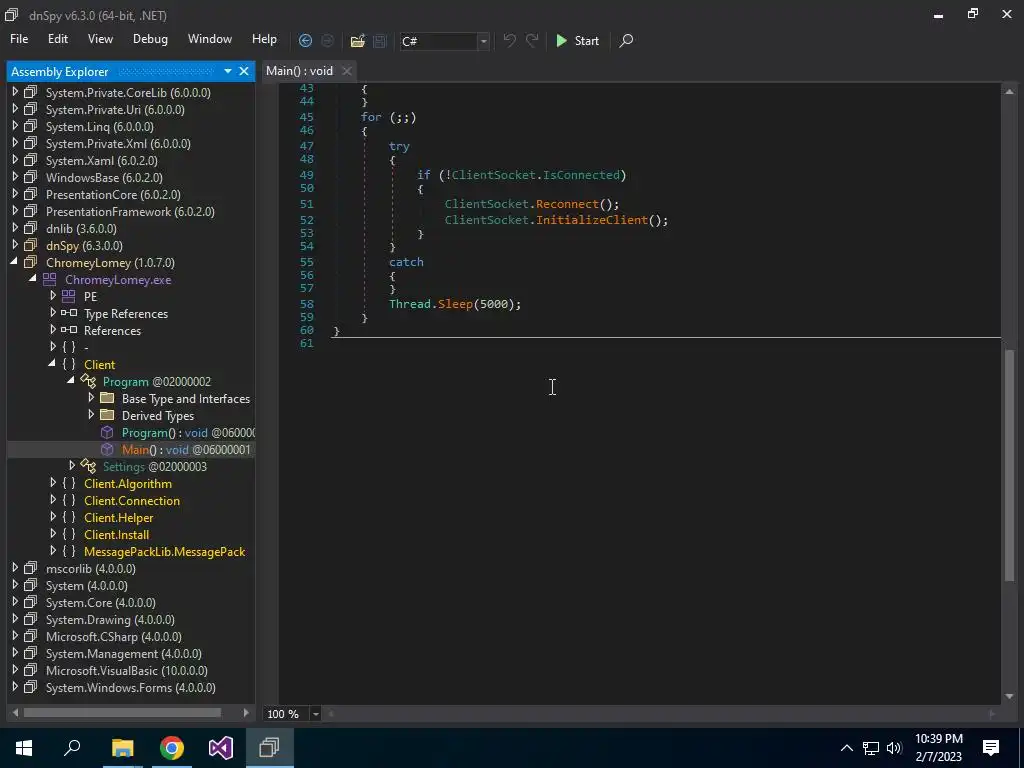The image size is (1024, 768).
Task: Click the Derived Types folder icon
Action: point(108,415)
